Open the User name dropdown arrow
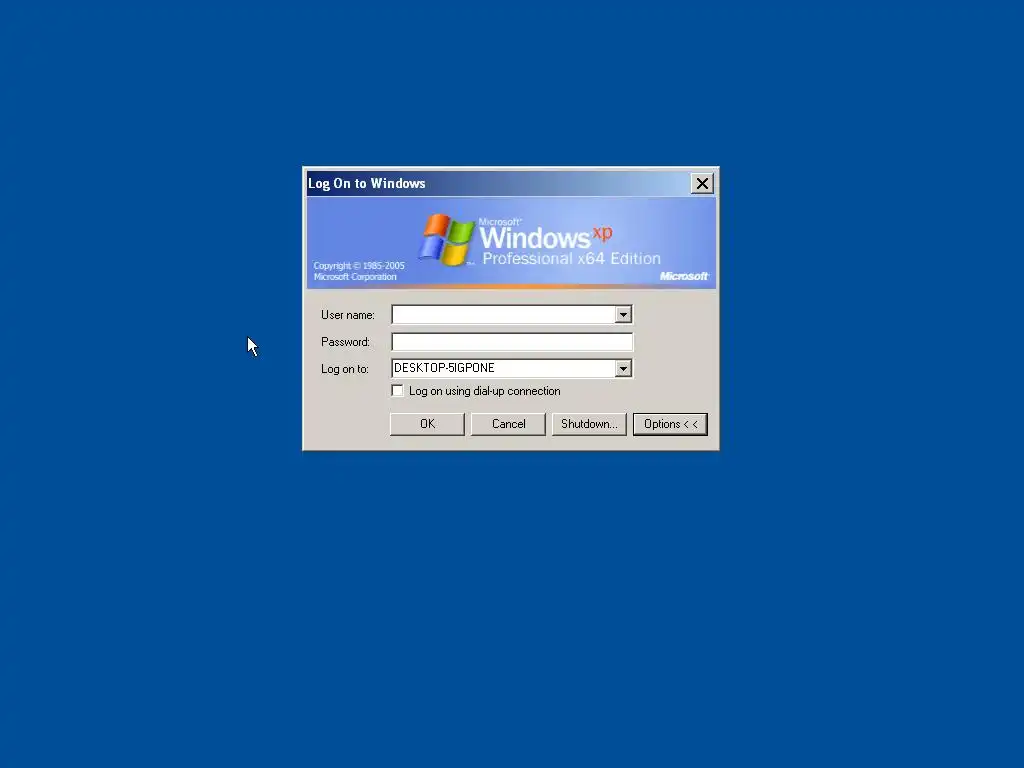1024x768 pixels. (623, 315)
